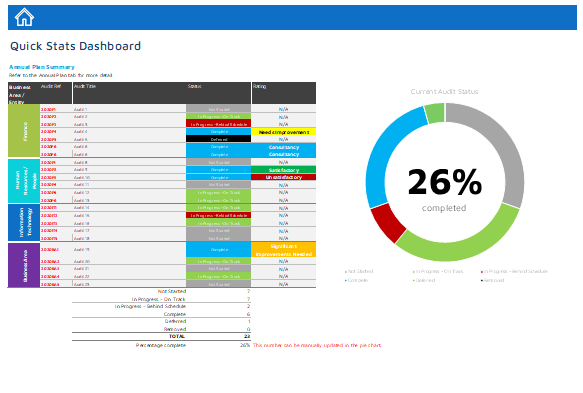Click Audit 6's Consultancy rating cell
The width and height of the screenshot is (583, 393).
click(284, 147)
